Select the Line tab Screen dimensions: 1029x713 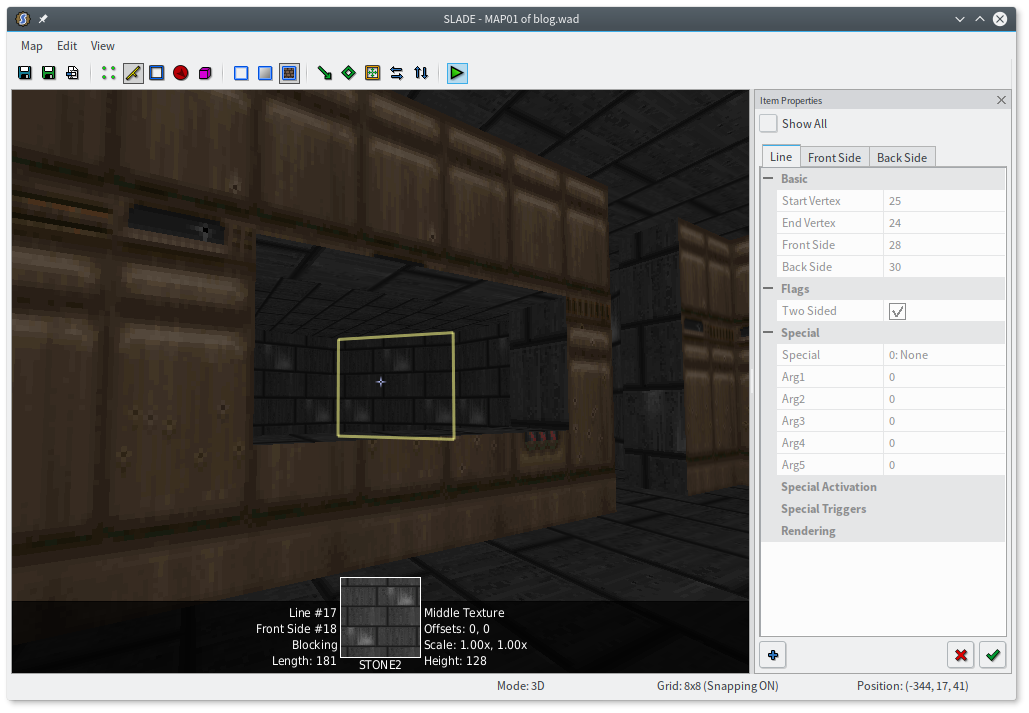pyautogui.click(x=781, y=156)
